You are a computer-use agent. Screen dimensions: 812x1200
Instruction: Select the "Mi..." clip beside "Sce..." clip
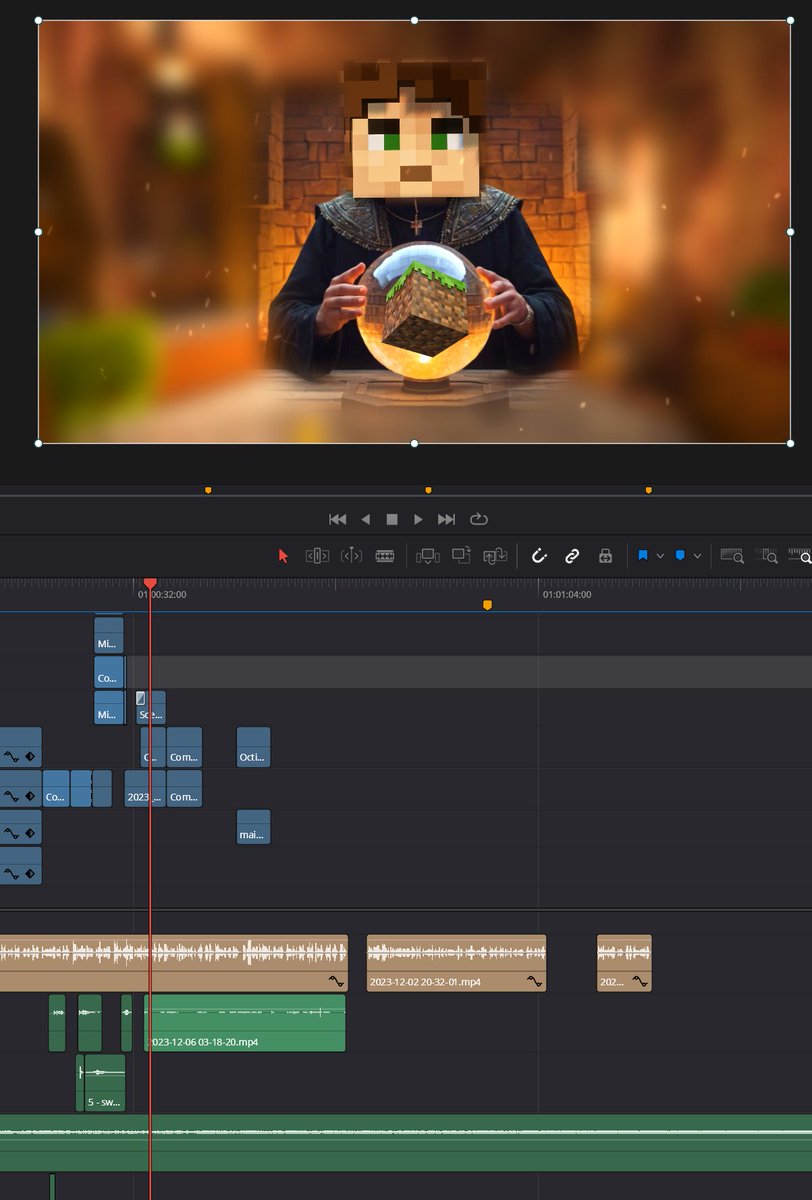(109, 707)
